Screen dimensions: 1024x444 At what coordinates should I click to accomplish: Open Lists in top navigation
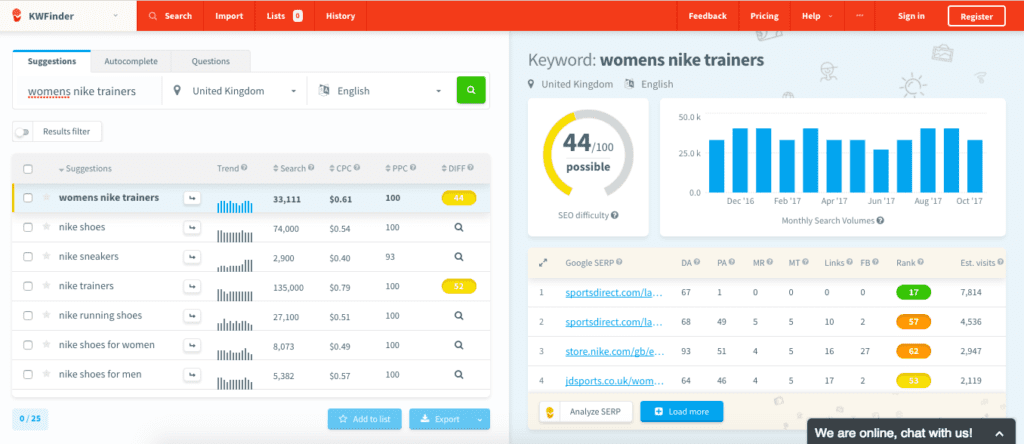(x=284, y=16)
